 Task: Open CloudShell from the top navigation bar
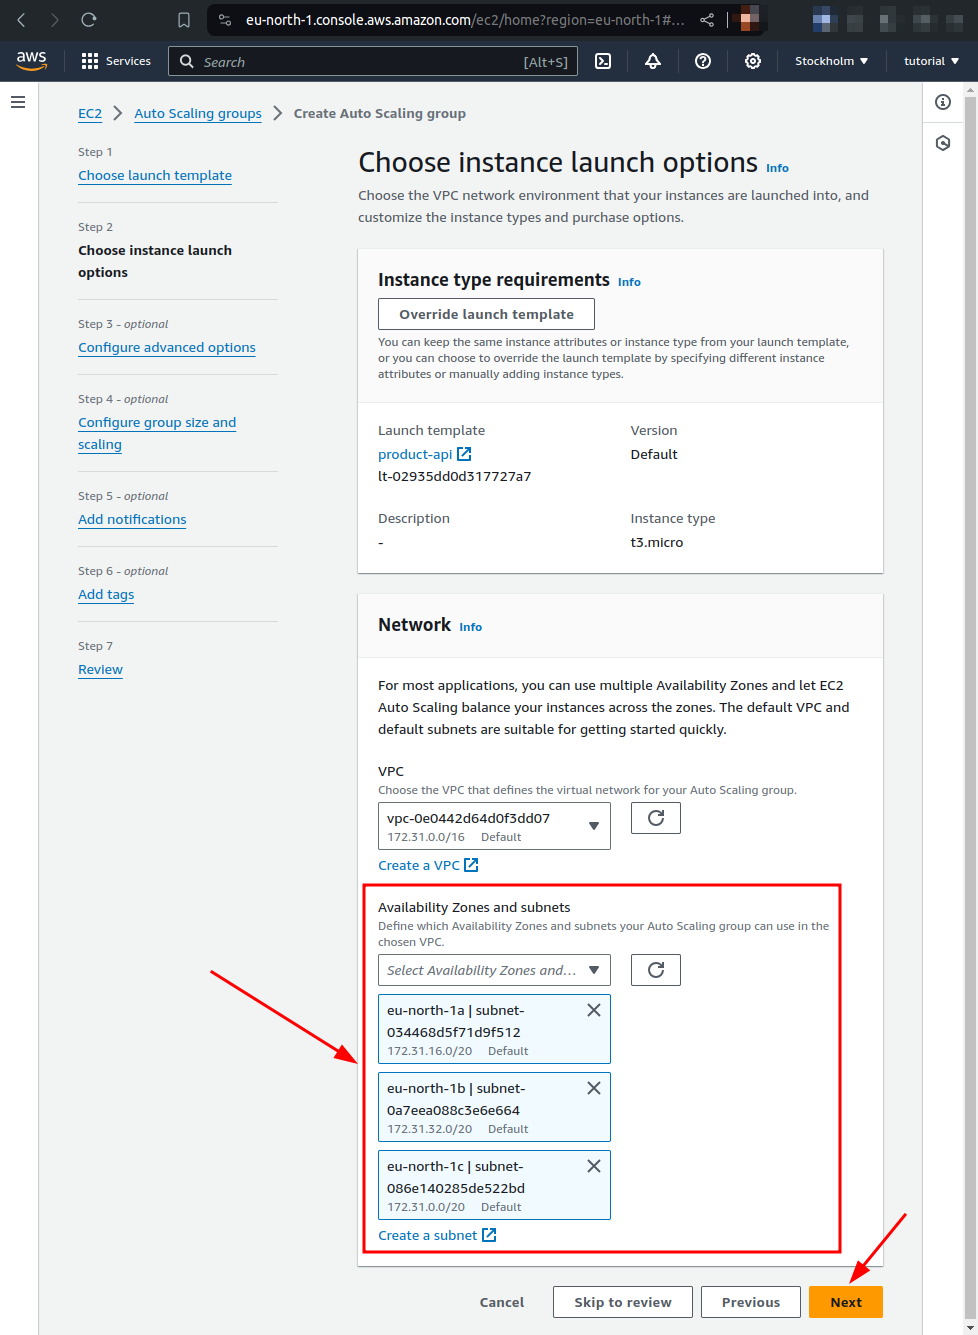click(x=603, y=61)
